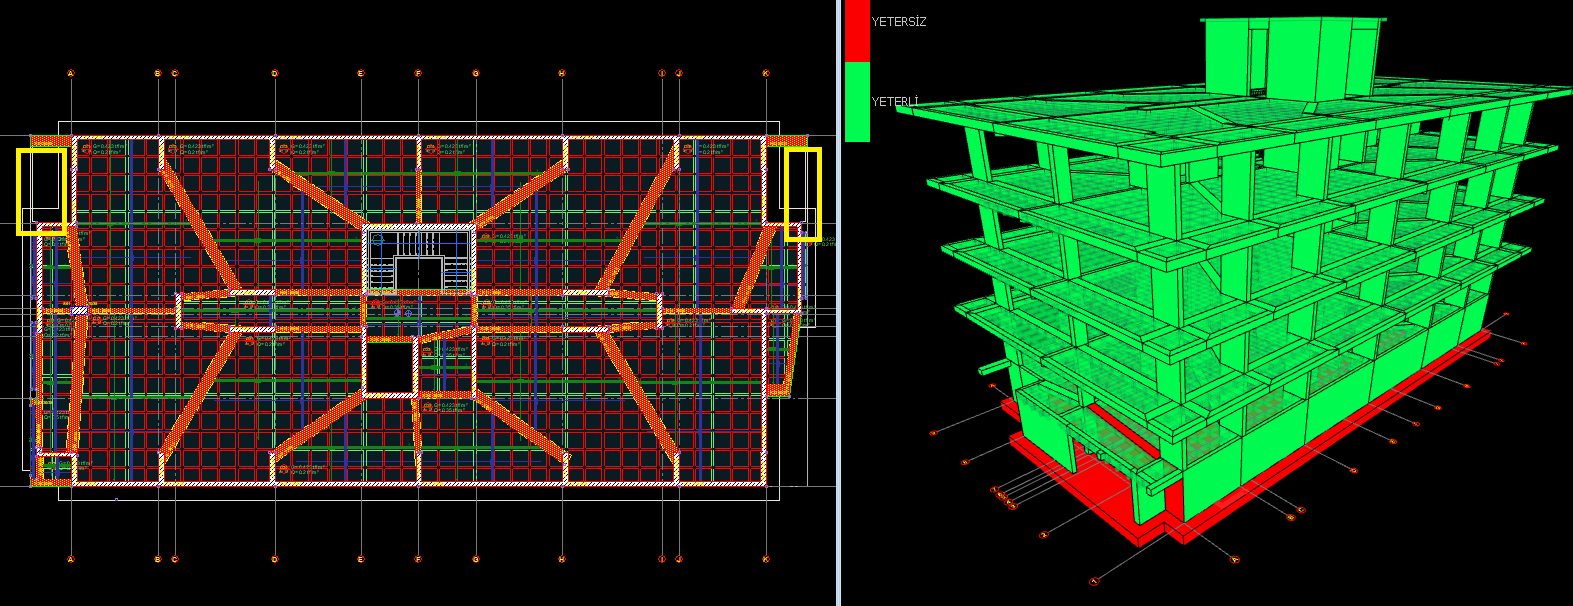
Task: Select bottom grid axis marker F
Action: tap(418, 559)
